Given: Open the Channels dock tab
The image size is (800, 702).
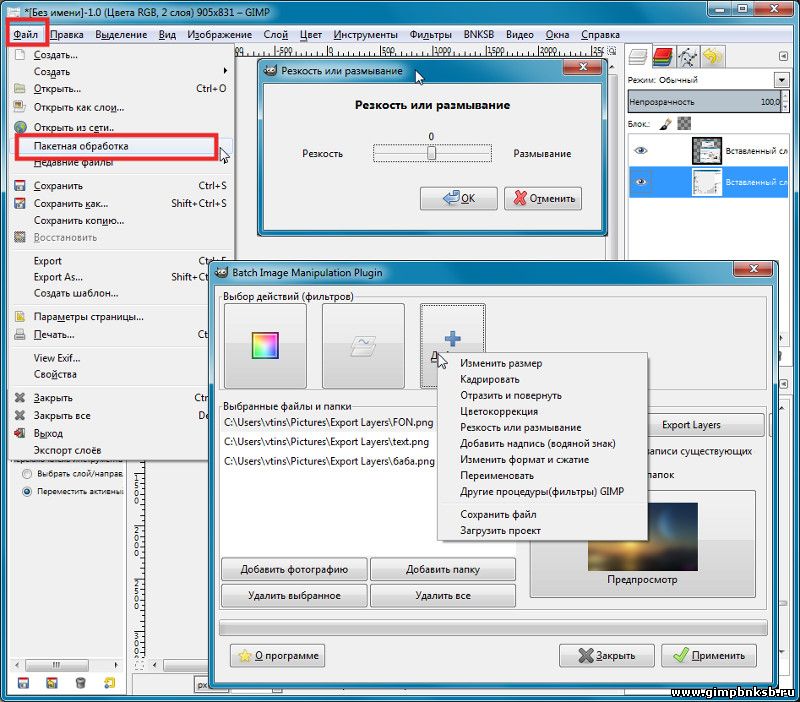Looking at the screenshot, I should [x=662, y=56].
